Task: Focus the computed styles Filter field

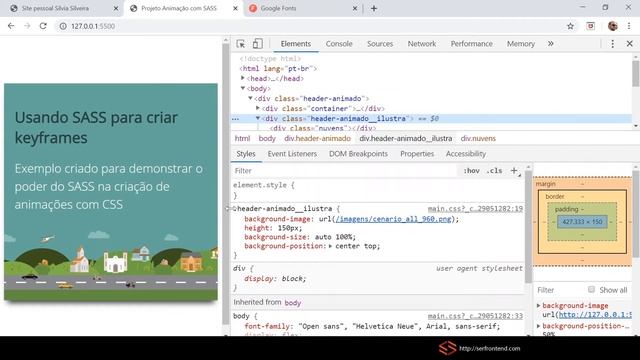Action: pos(559,290)
